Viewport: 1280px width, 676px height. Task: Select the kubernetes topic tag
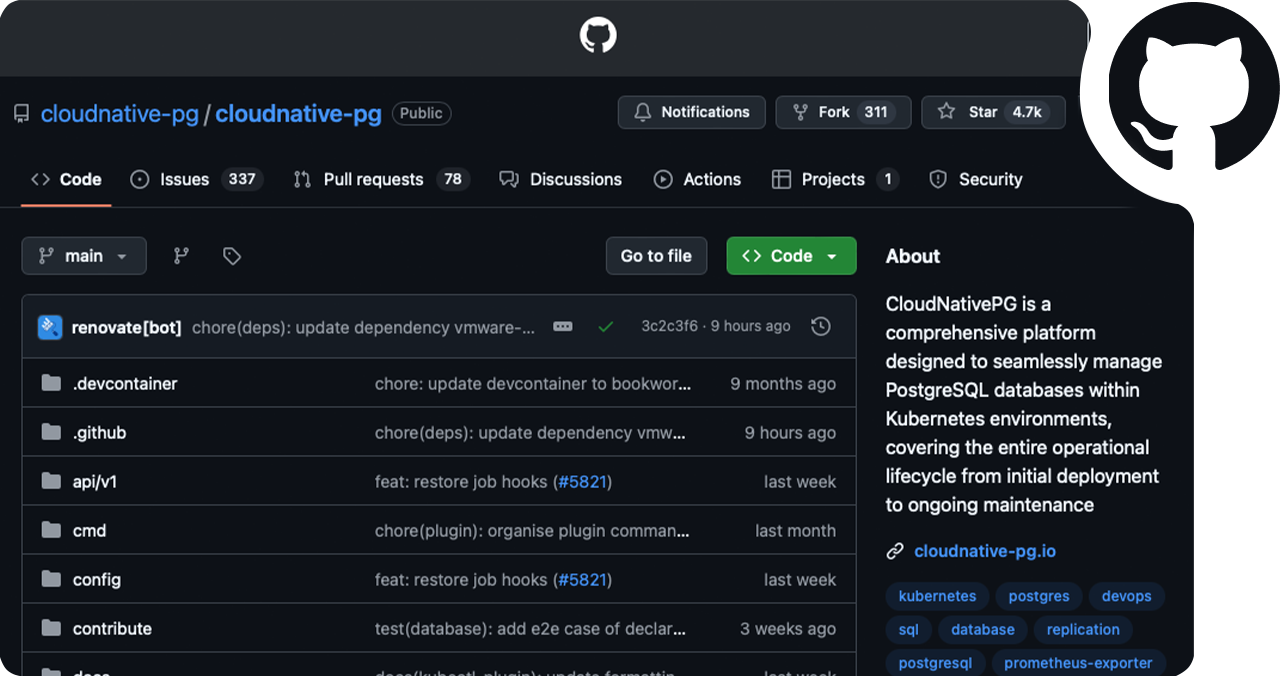click(937, 596)
